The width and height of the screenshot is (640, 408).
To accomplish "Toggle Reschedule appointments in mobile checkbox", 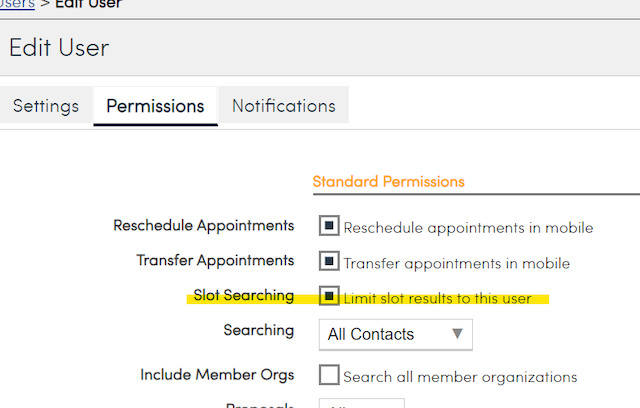I will (329, 226).
